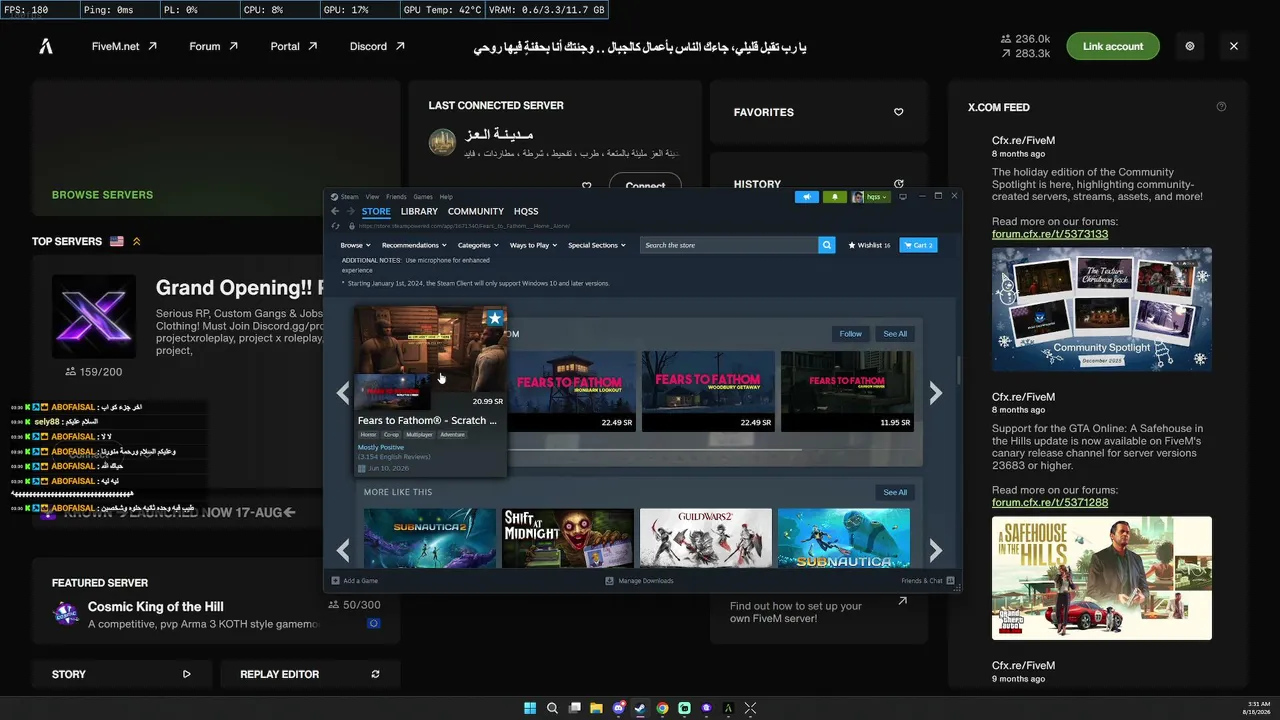Open Manage Downloads in Steam
Screen dimensions: 1280x720
pos(639,581)
